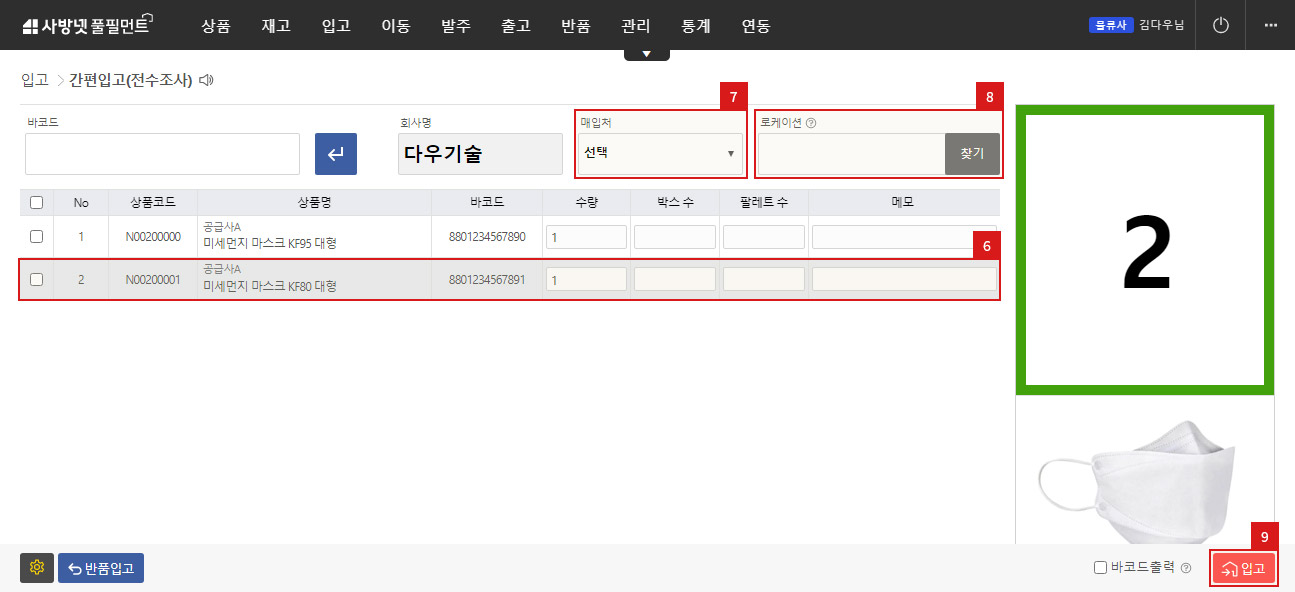Open the 출고 menu
This screenshot has height=592, width=1295.
[x=516, y=27]
